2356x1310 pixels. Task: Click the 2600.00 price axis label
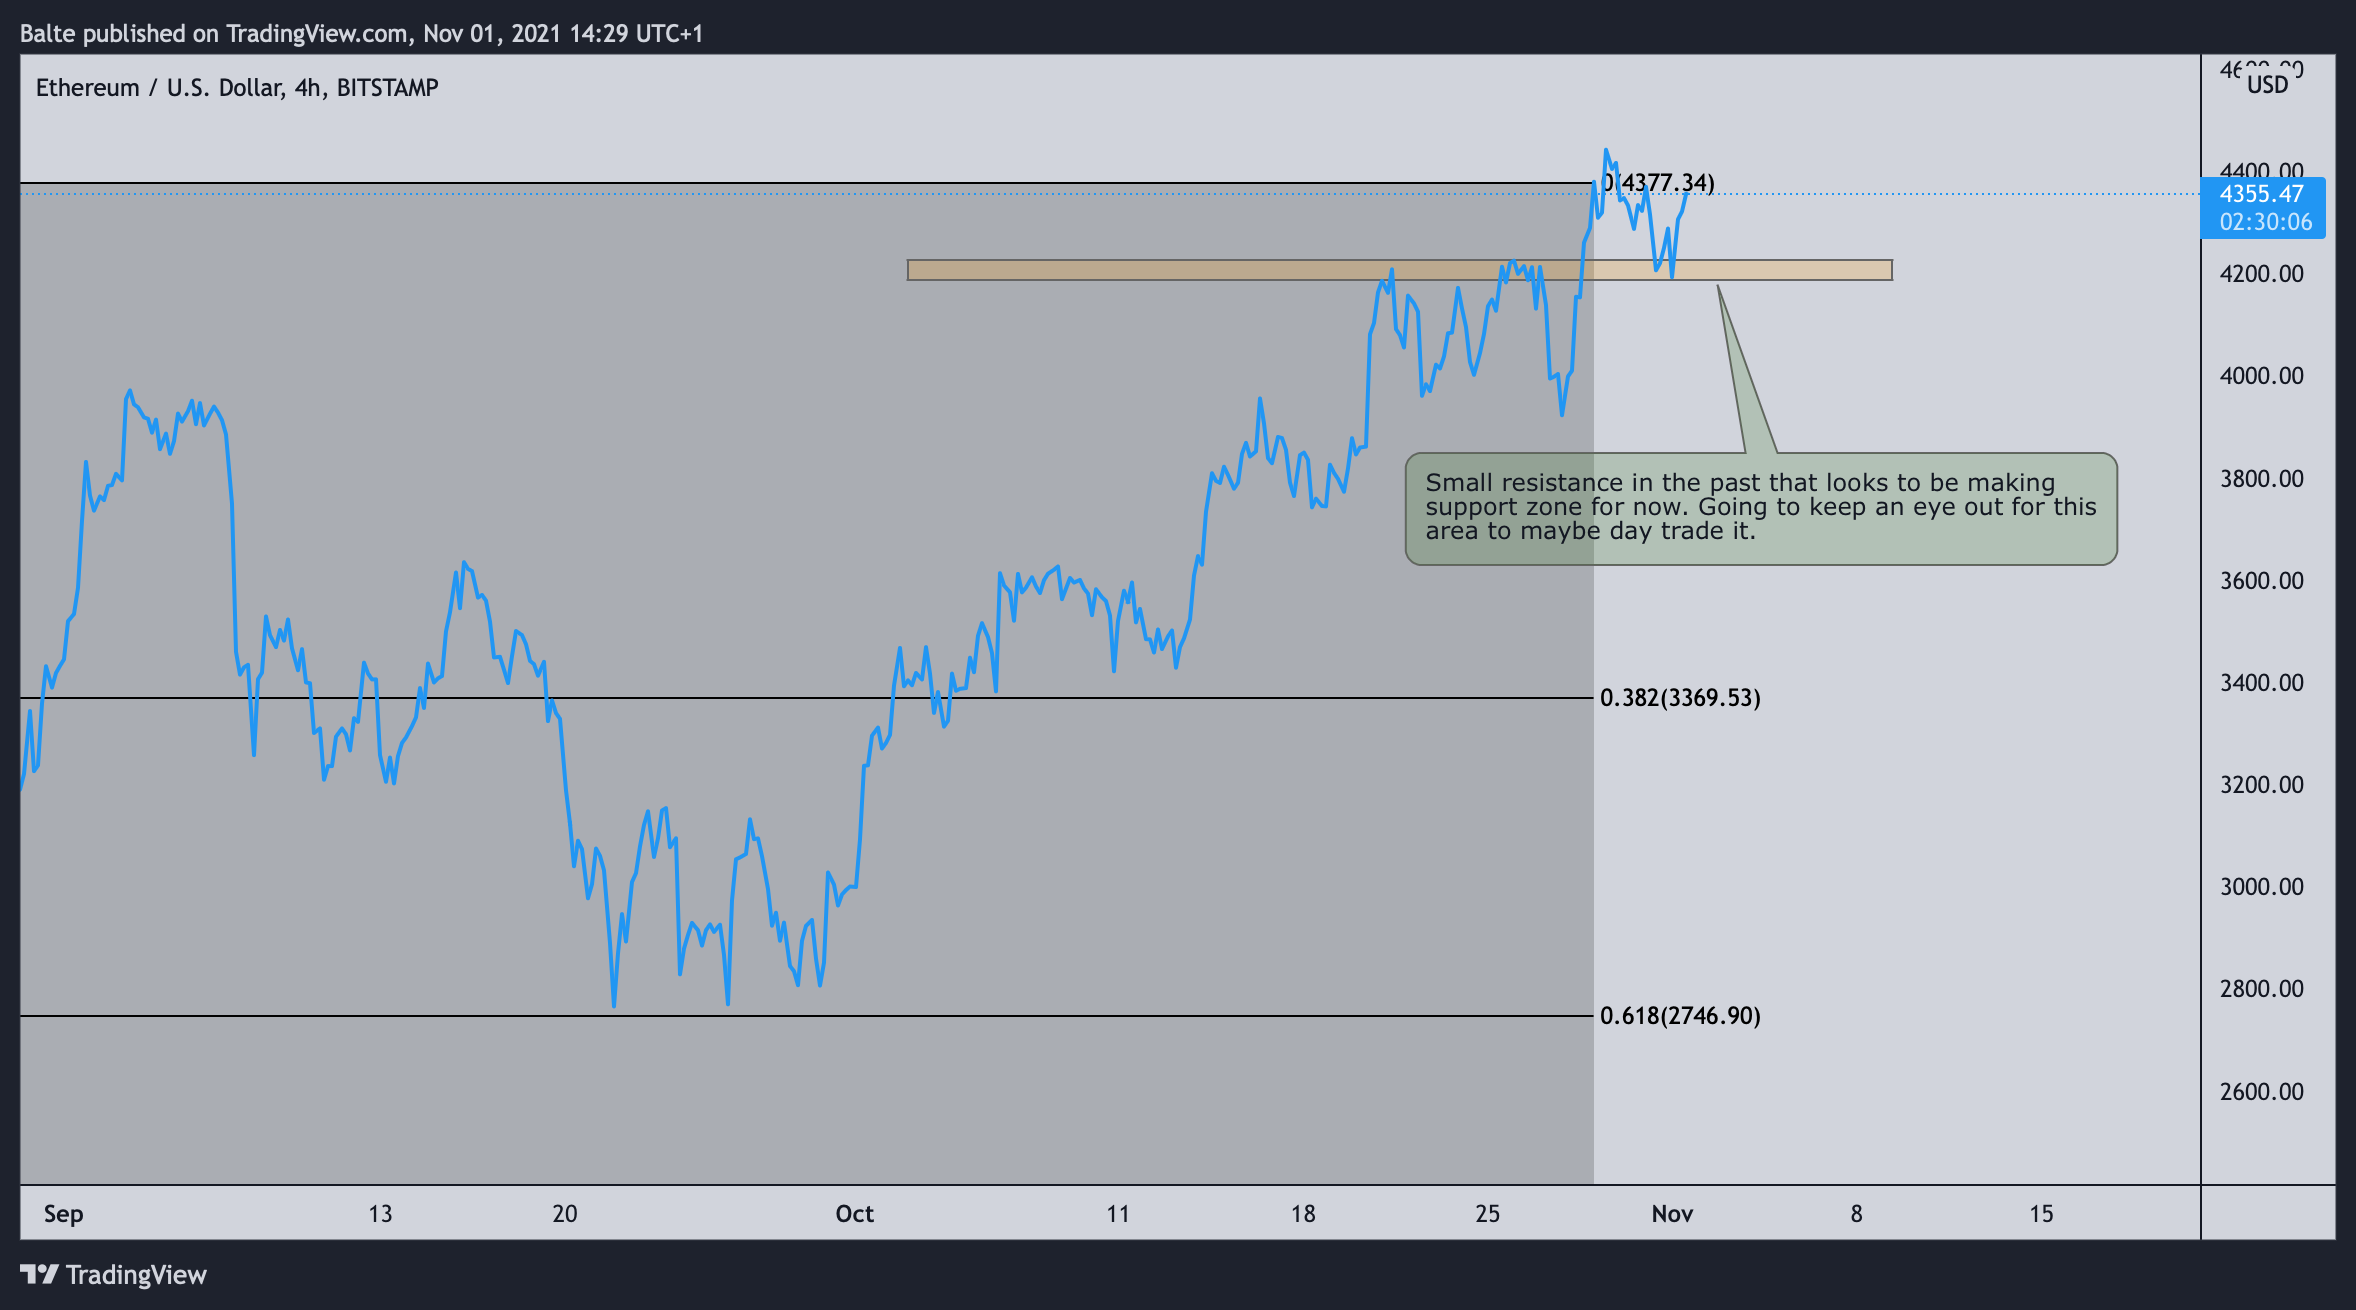pos(2261,1092)
